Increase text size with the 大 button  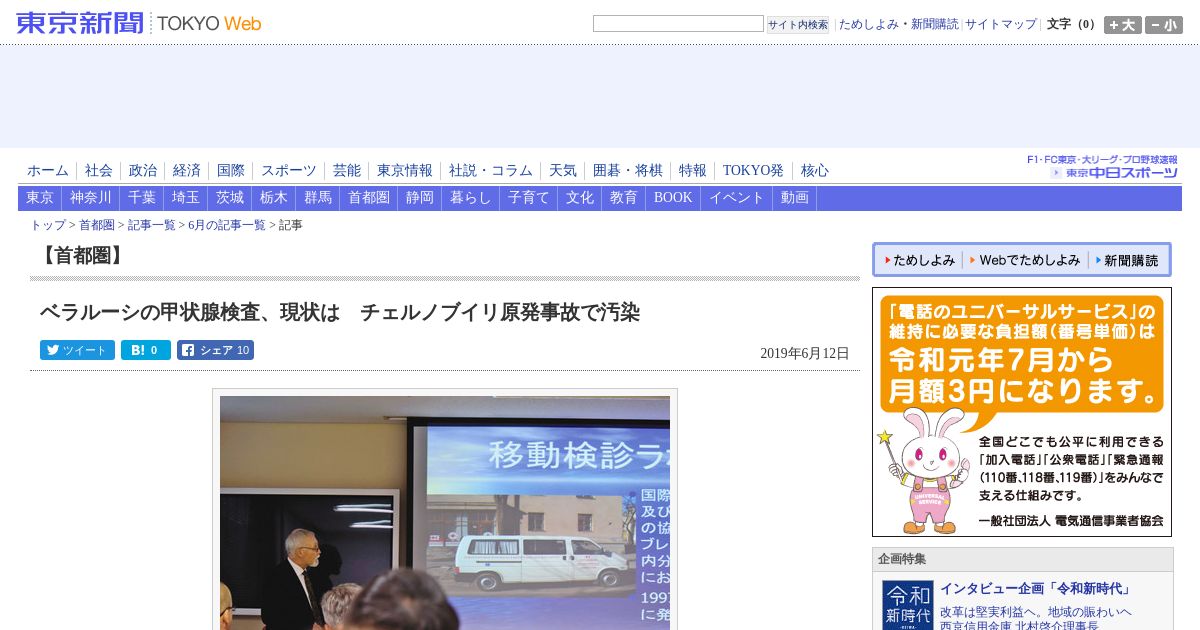[x=1122, y=25]
